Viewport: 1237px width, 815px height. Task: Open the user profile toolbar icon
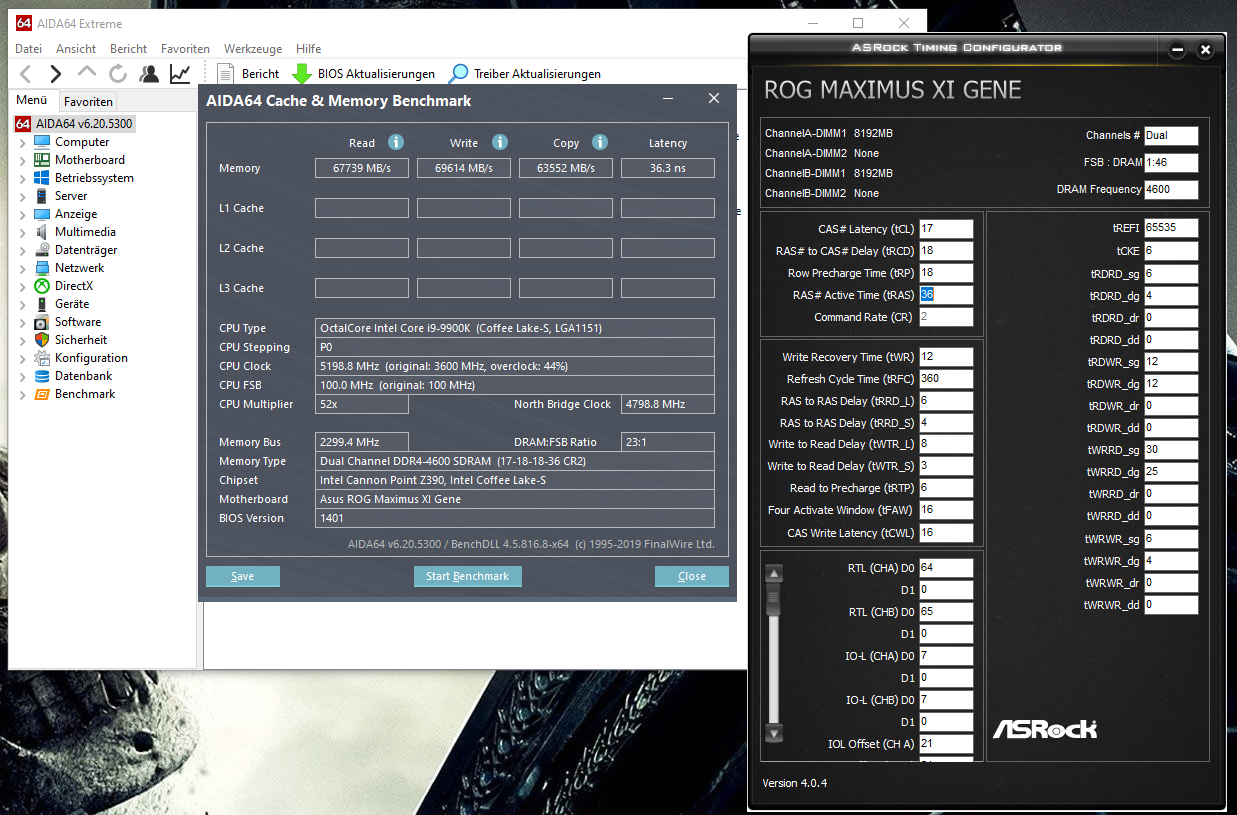coord(149,73)
